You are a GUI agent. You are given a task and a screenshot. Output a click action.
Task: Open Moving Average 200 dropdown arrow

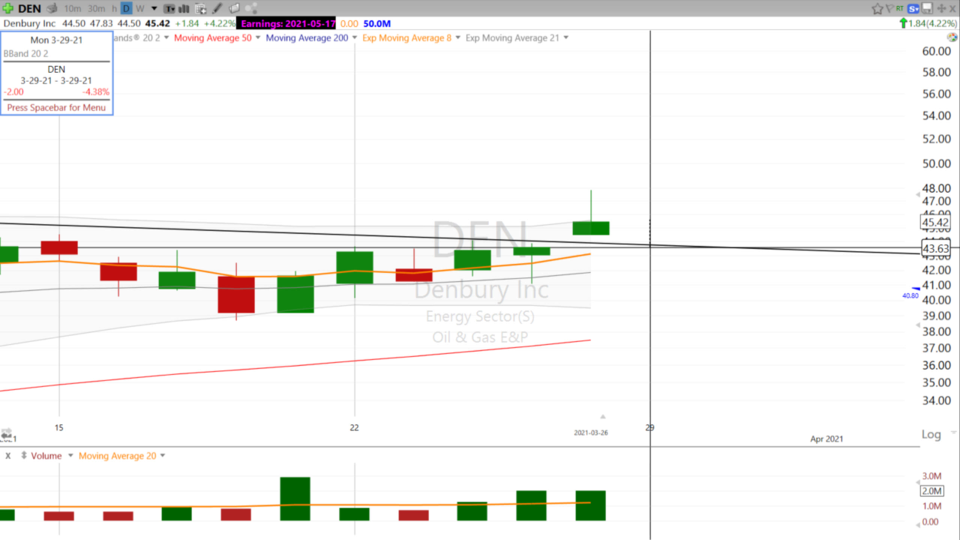(x=354, y=38)
